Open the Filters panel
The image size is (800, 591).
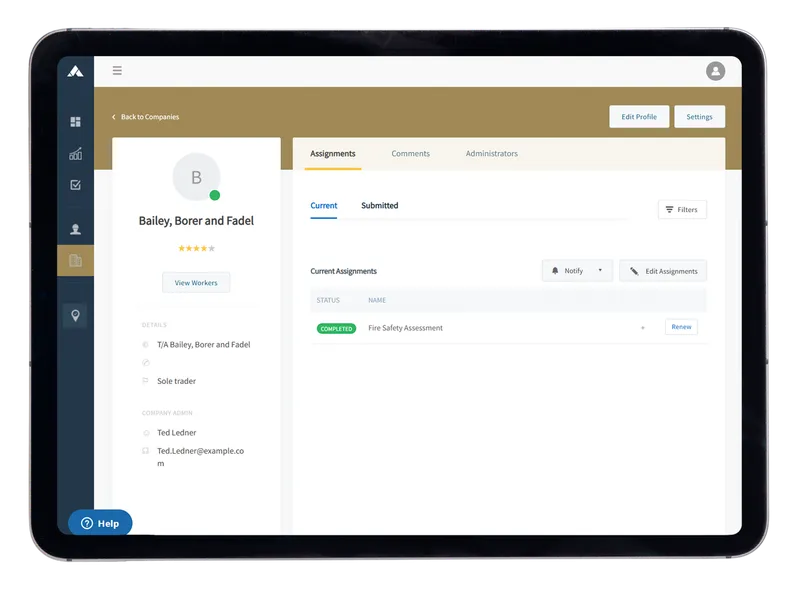point(682,210)
